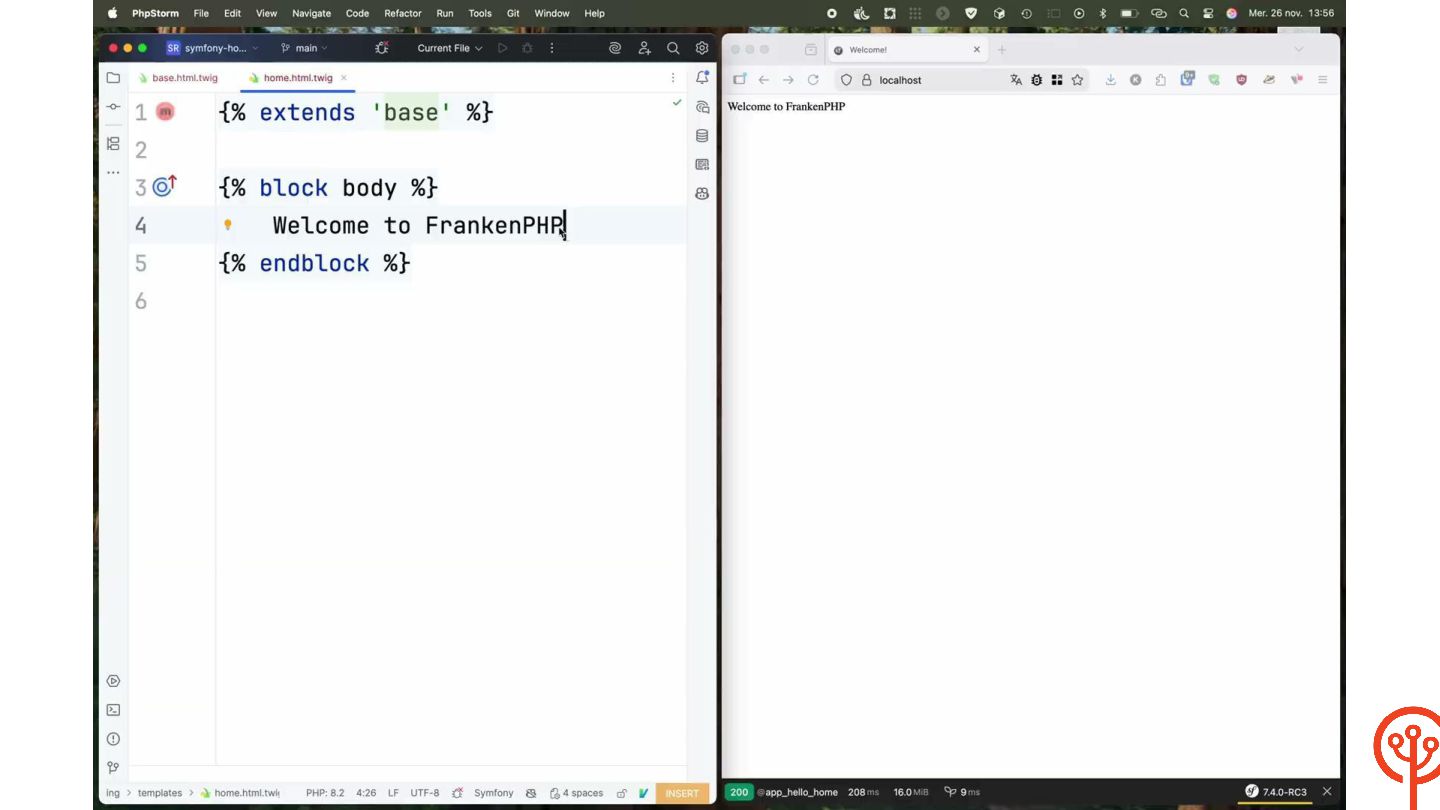Change PHP language level PHP: 8.2
1440x810 pixels.
click(x=325, y=793)
